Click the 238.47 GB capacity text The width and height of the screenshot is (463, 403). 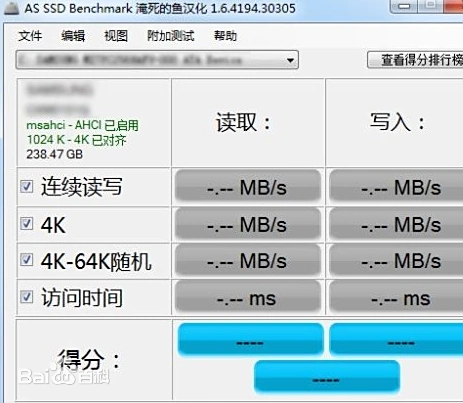coord(55,154)
